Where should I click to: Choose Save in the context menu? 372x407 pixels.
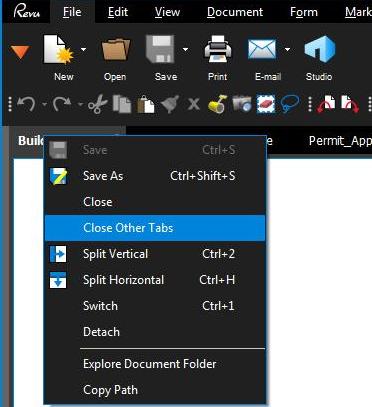(155, 150)
